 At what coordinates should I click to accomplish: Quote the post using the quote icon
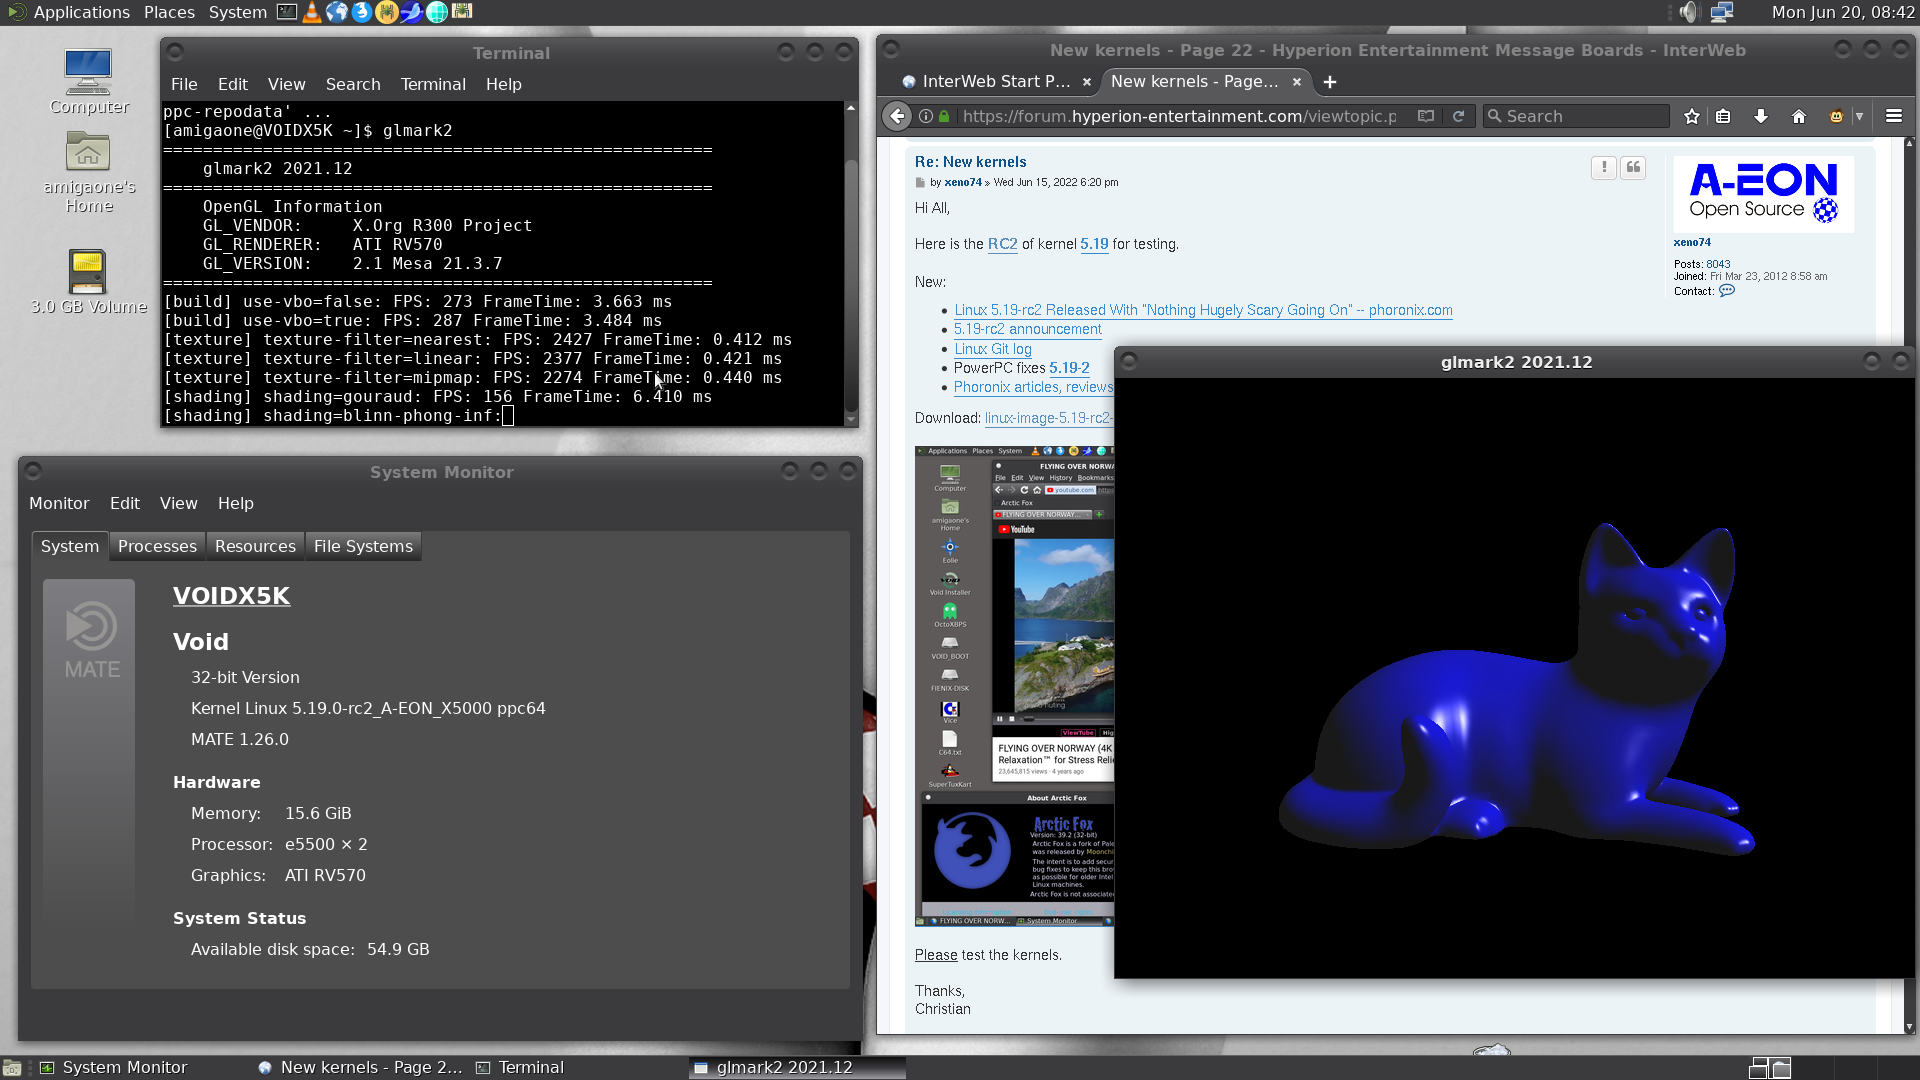pyautogui.click(x=1633, y=168)
